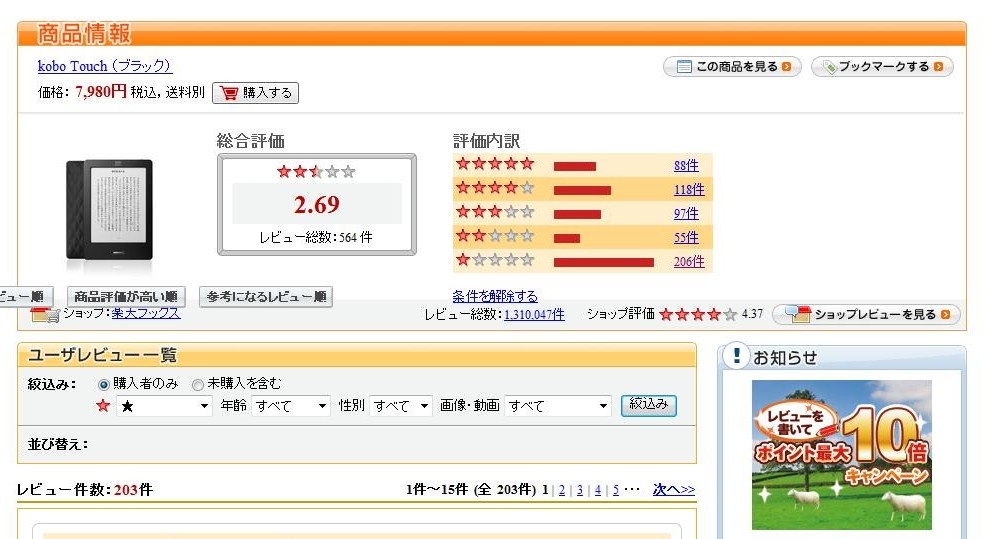The image size is (985, 539).
Task: Select the 購入者のみ radio button
Action: (x=104, y=384)
